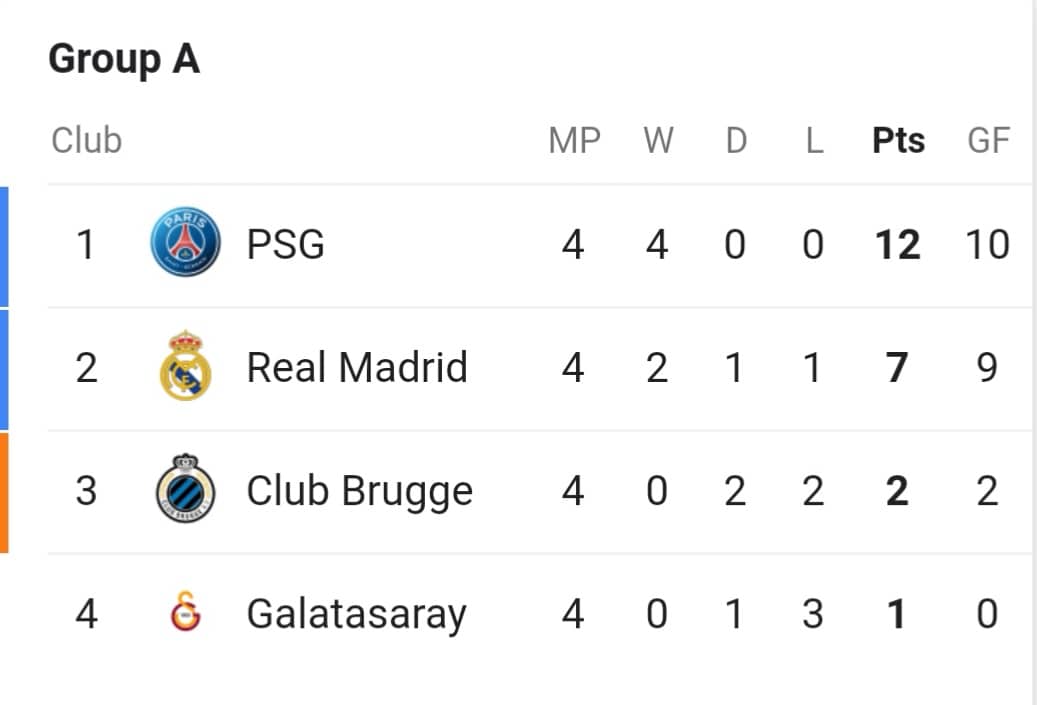Click the D column header

click(x=736, y=140)
